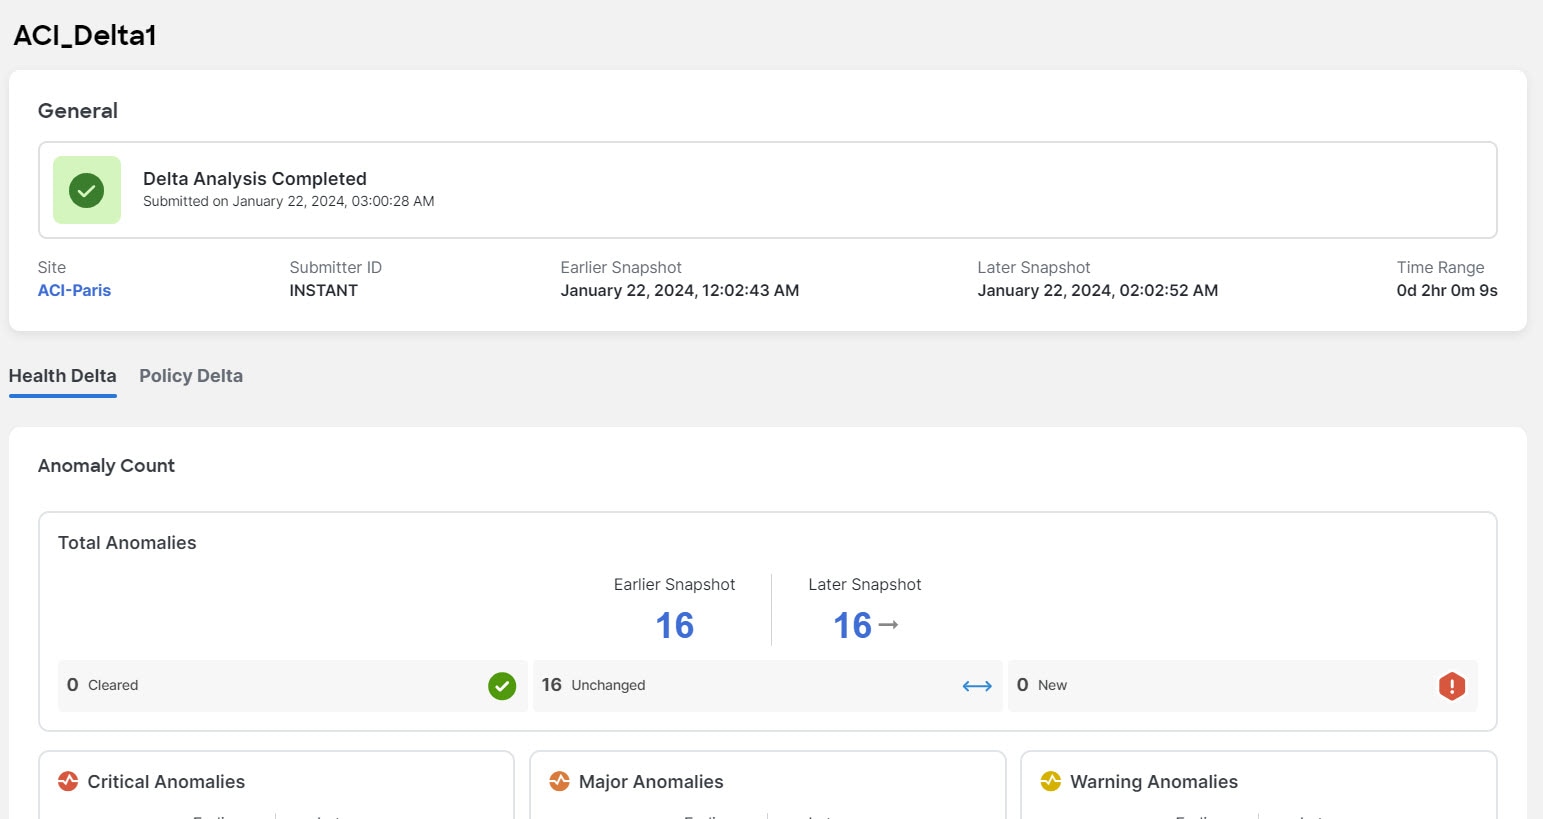Click the Time Range 0d 2hr 0m 9s value

[x=1447, y=291]
